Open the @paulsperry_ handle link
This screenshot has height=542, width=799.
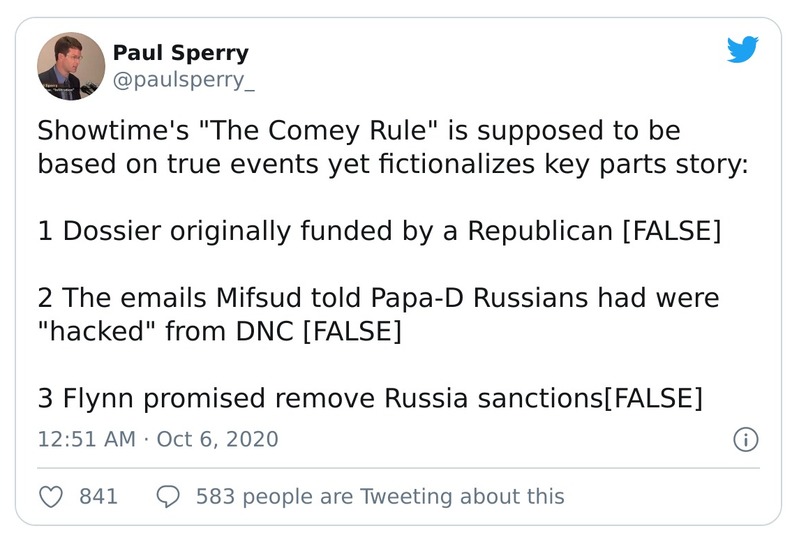(183, 81)
